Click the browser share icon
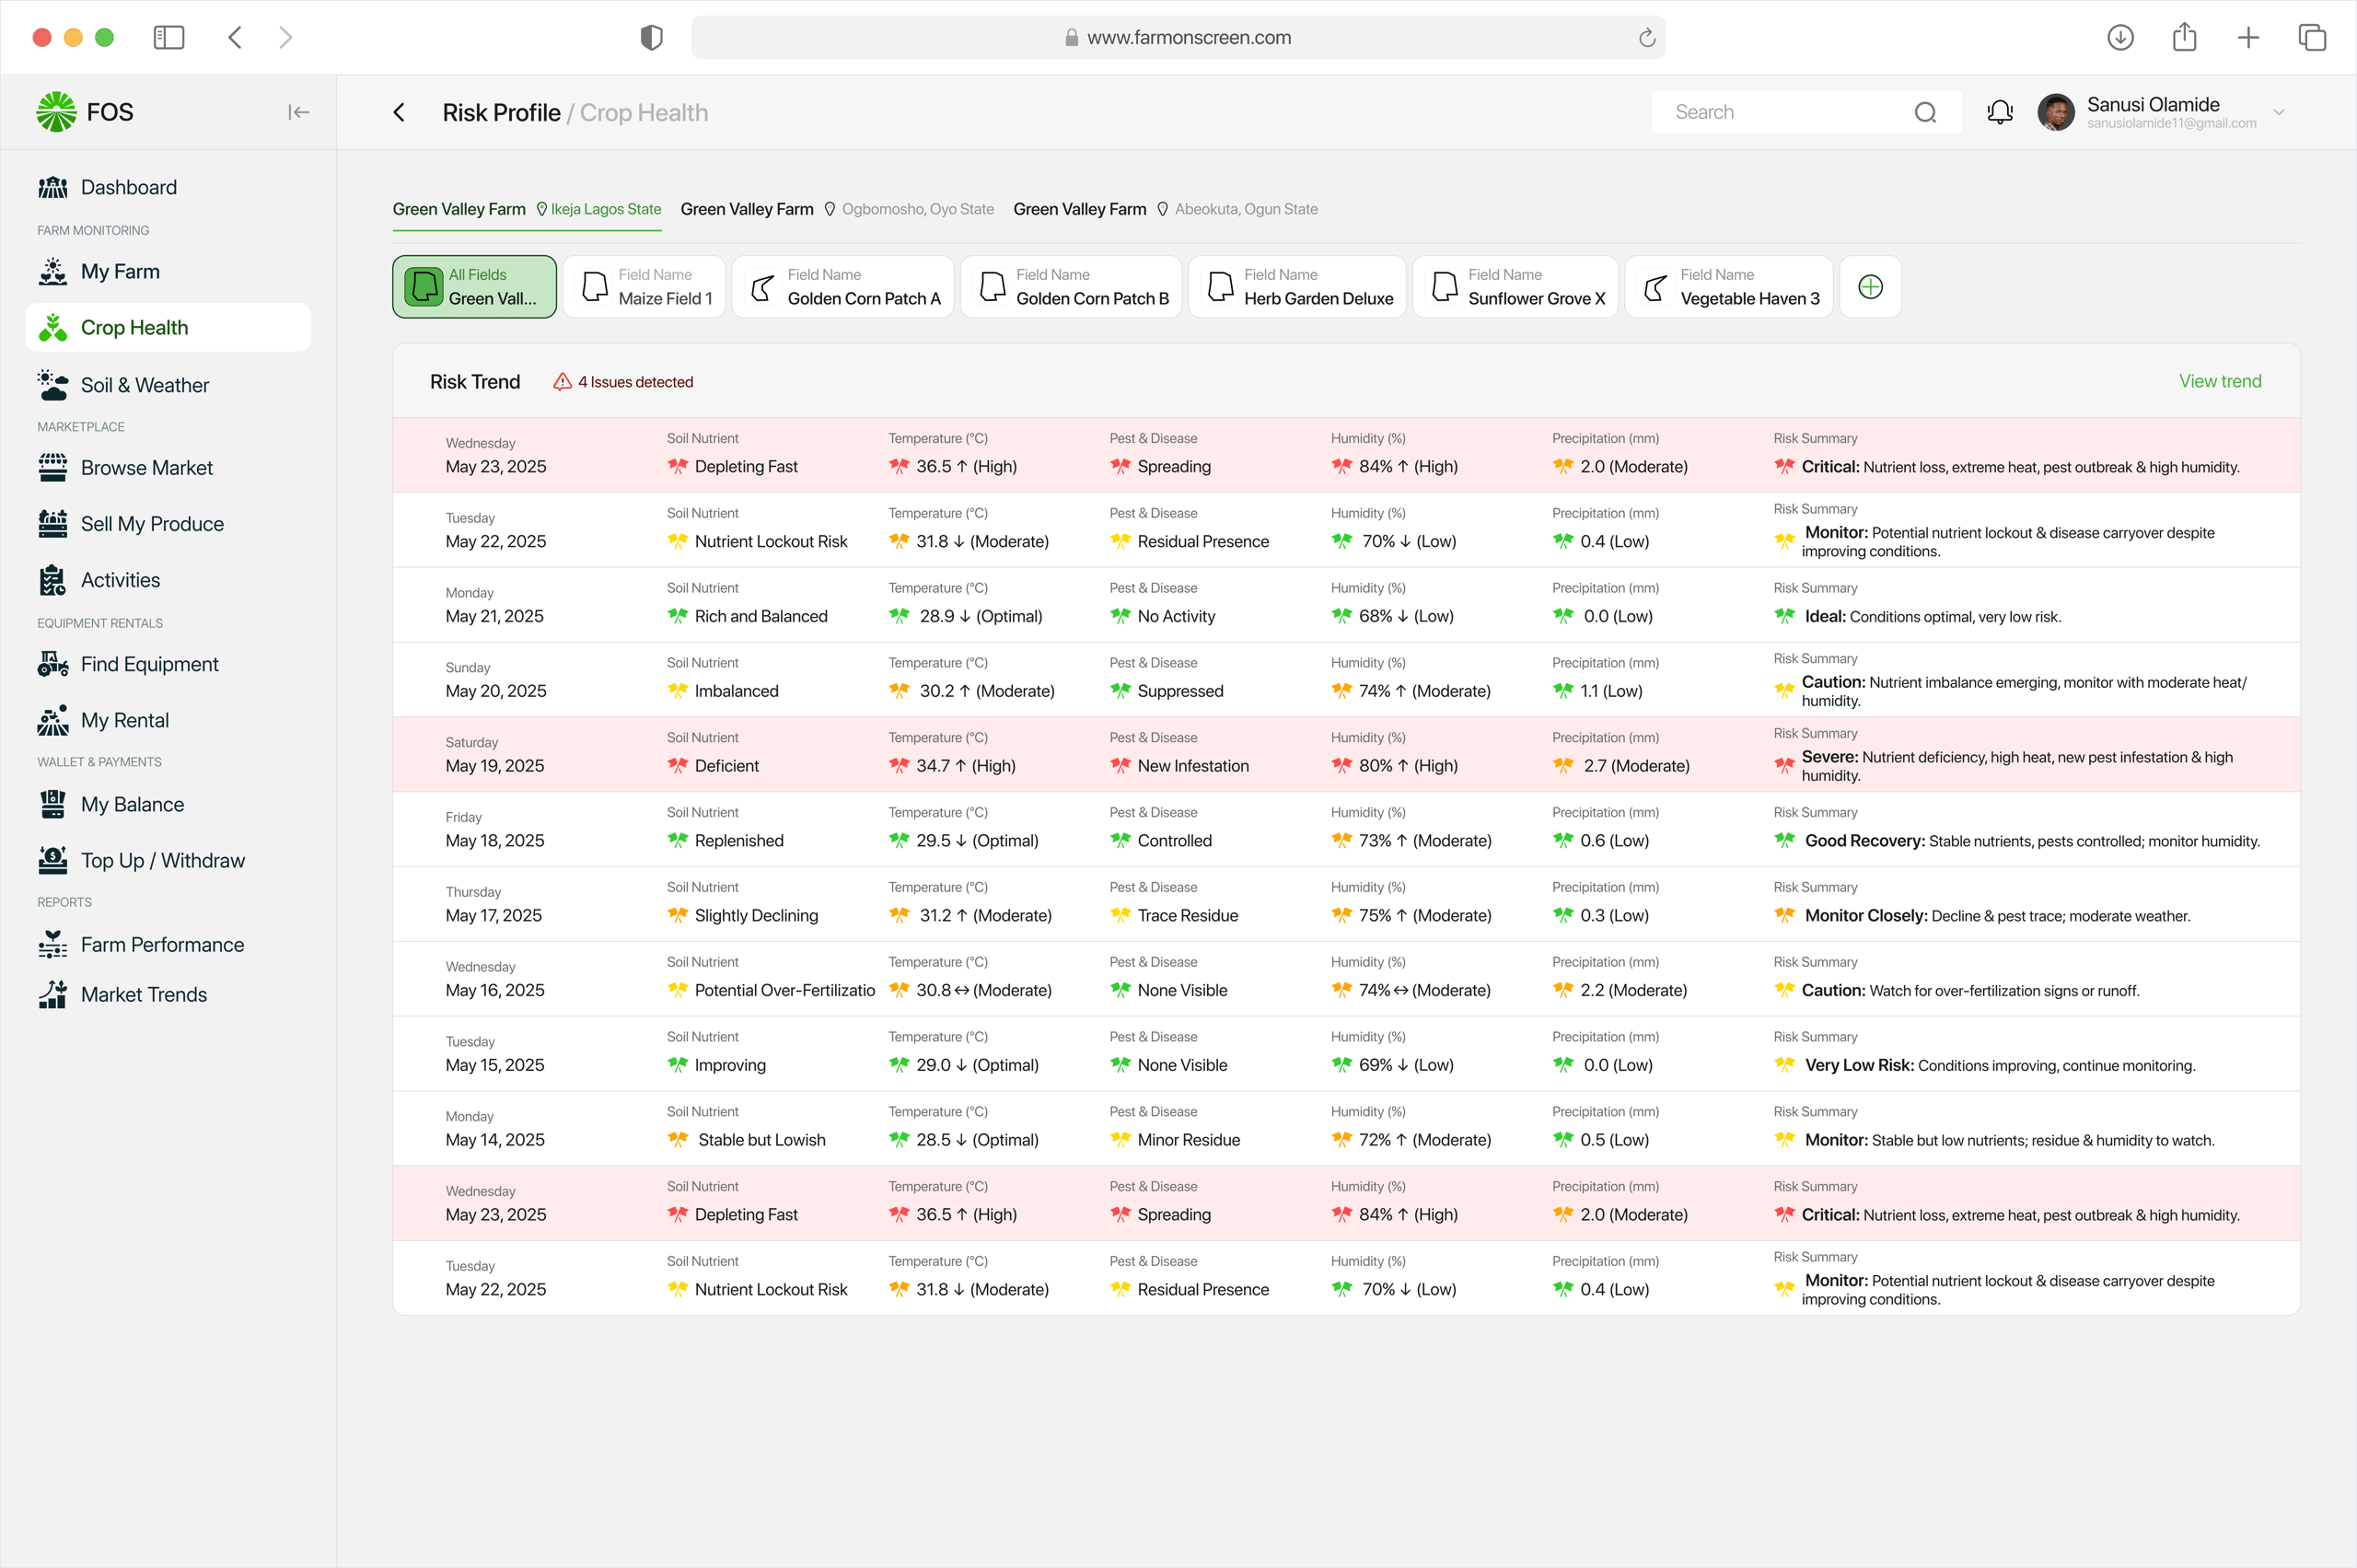This screenshot has height=1568, width=2357. [x=2184, y=37]
